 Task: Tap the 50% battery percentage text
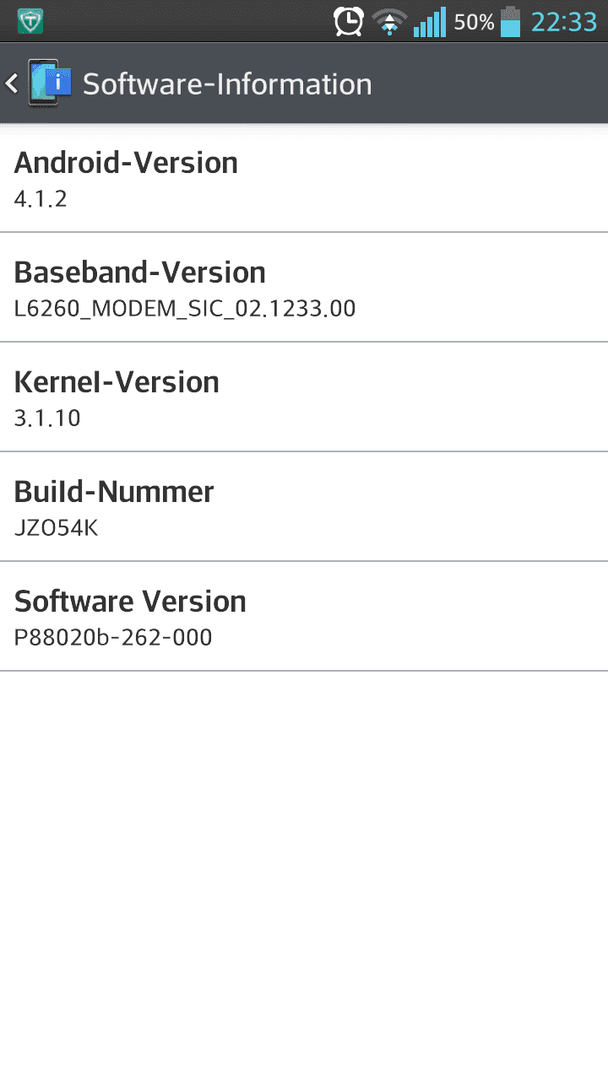tap(474, 22)
